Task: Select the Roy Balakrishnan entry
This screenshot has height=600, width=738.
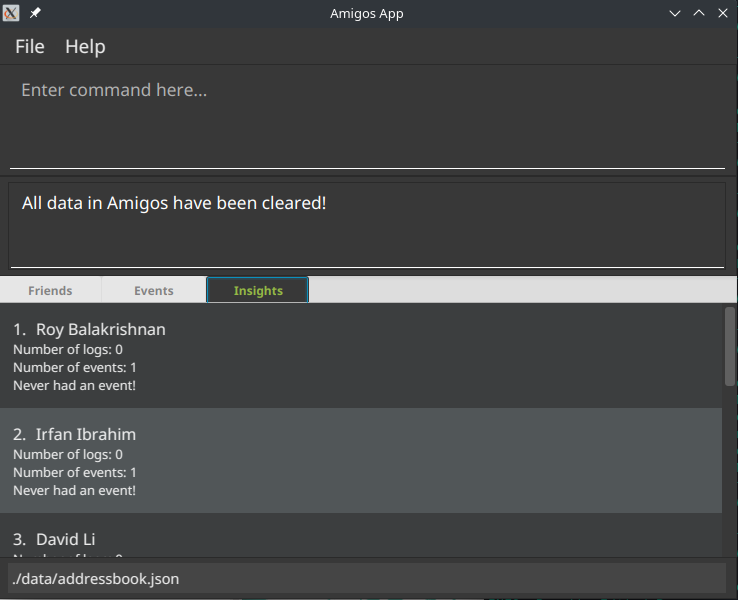Action: coord(361,356)
